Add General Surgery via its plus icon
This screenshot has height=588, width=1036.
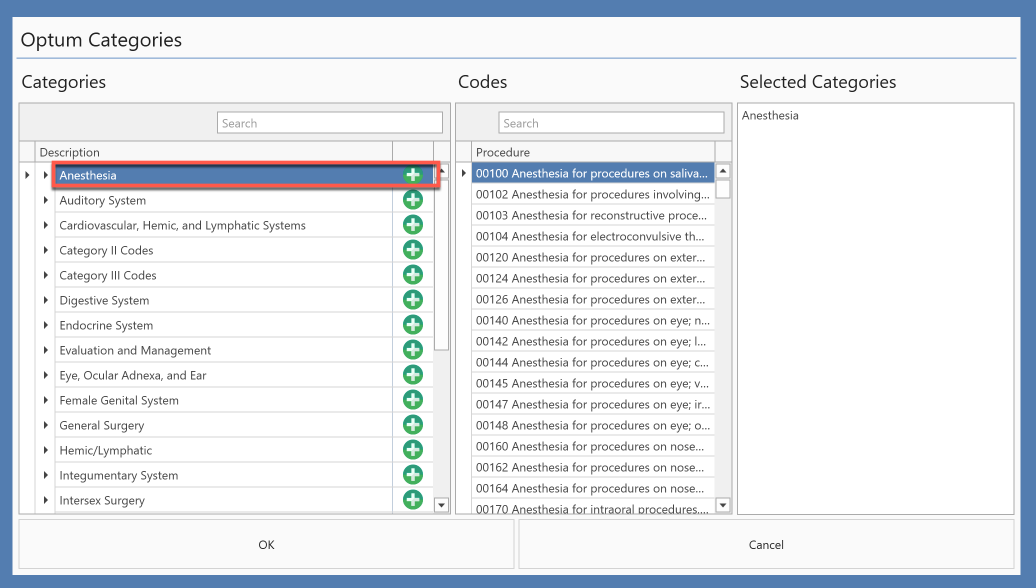point(413,425)
